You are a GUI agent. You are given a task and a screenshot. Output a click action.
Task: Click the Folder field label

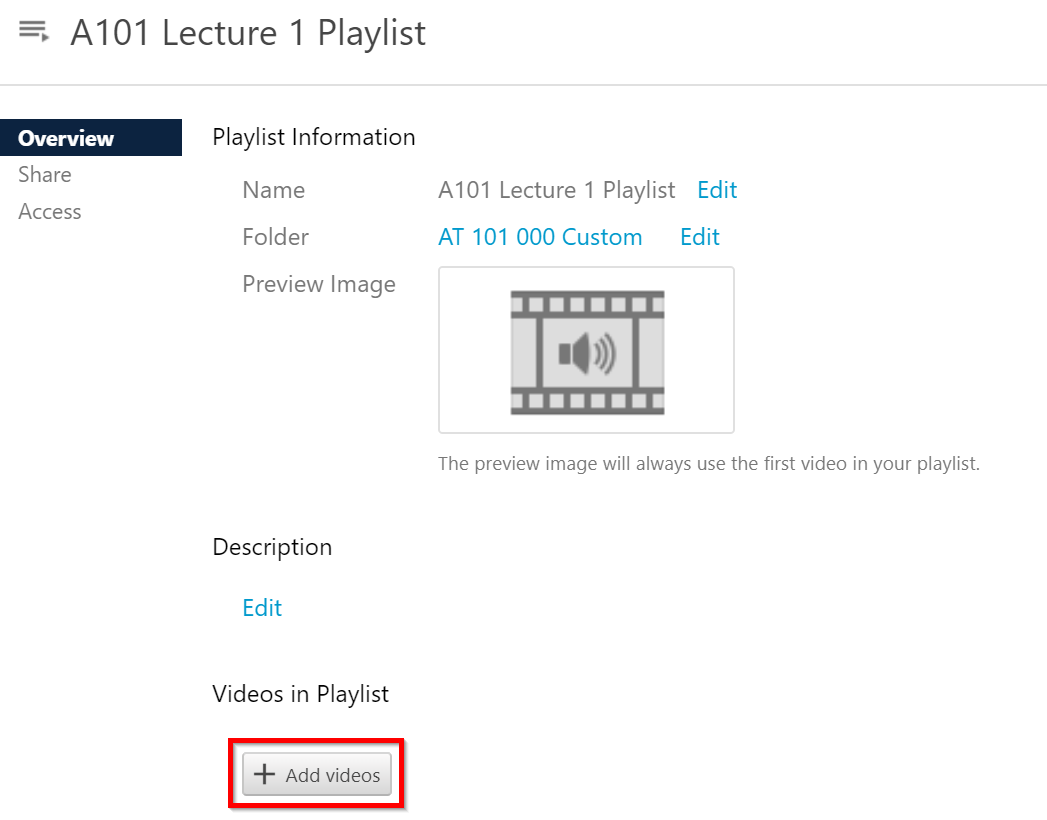point(275,237)
